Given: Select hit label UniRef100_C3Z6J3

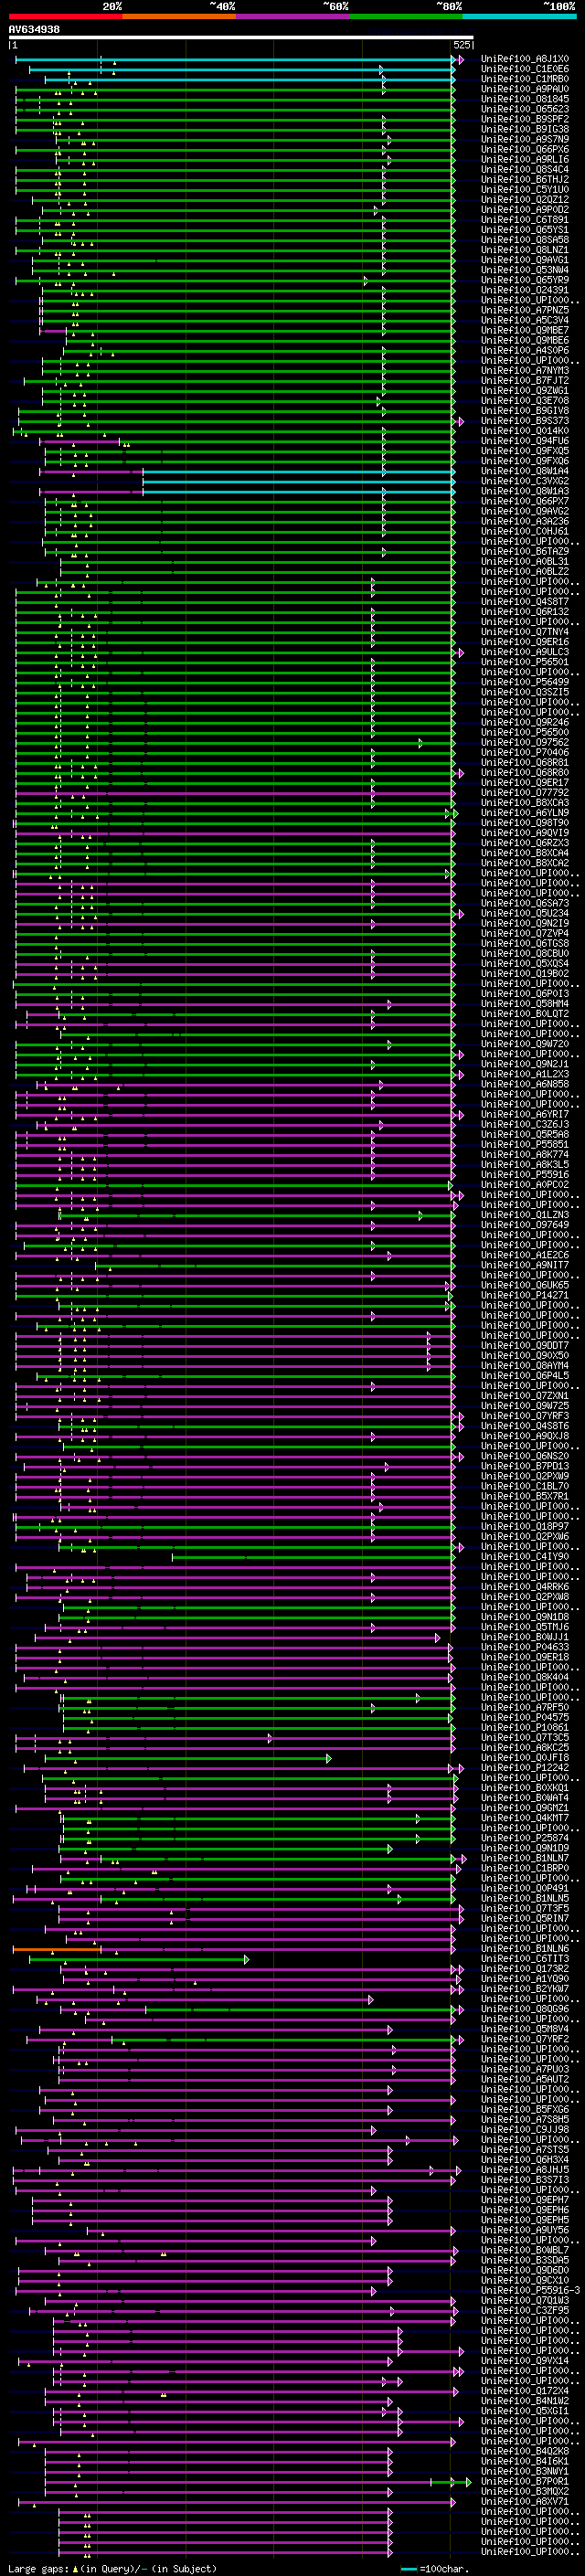Looking at the screenshot, I should click(525, 1124).
